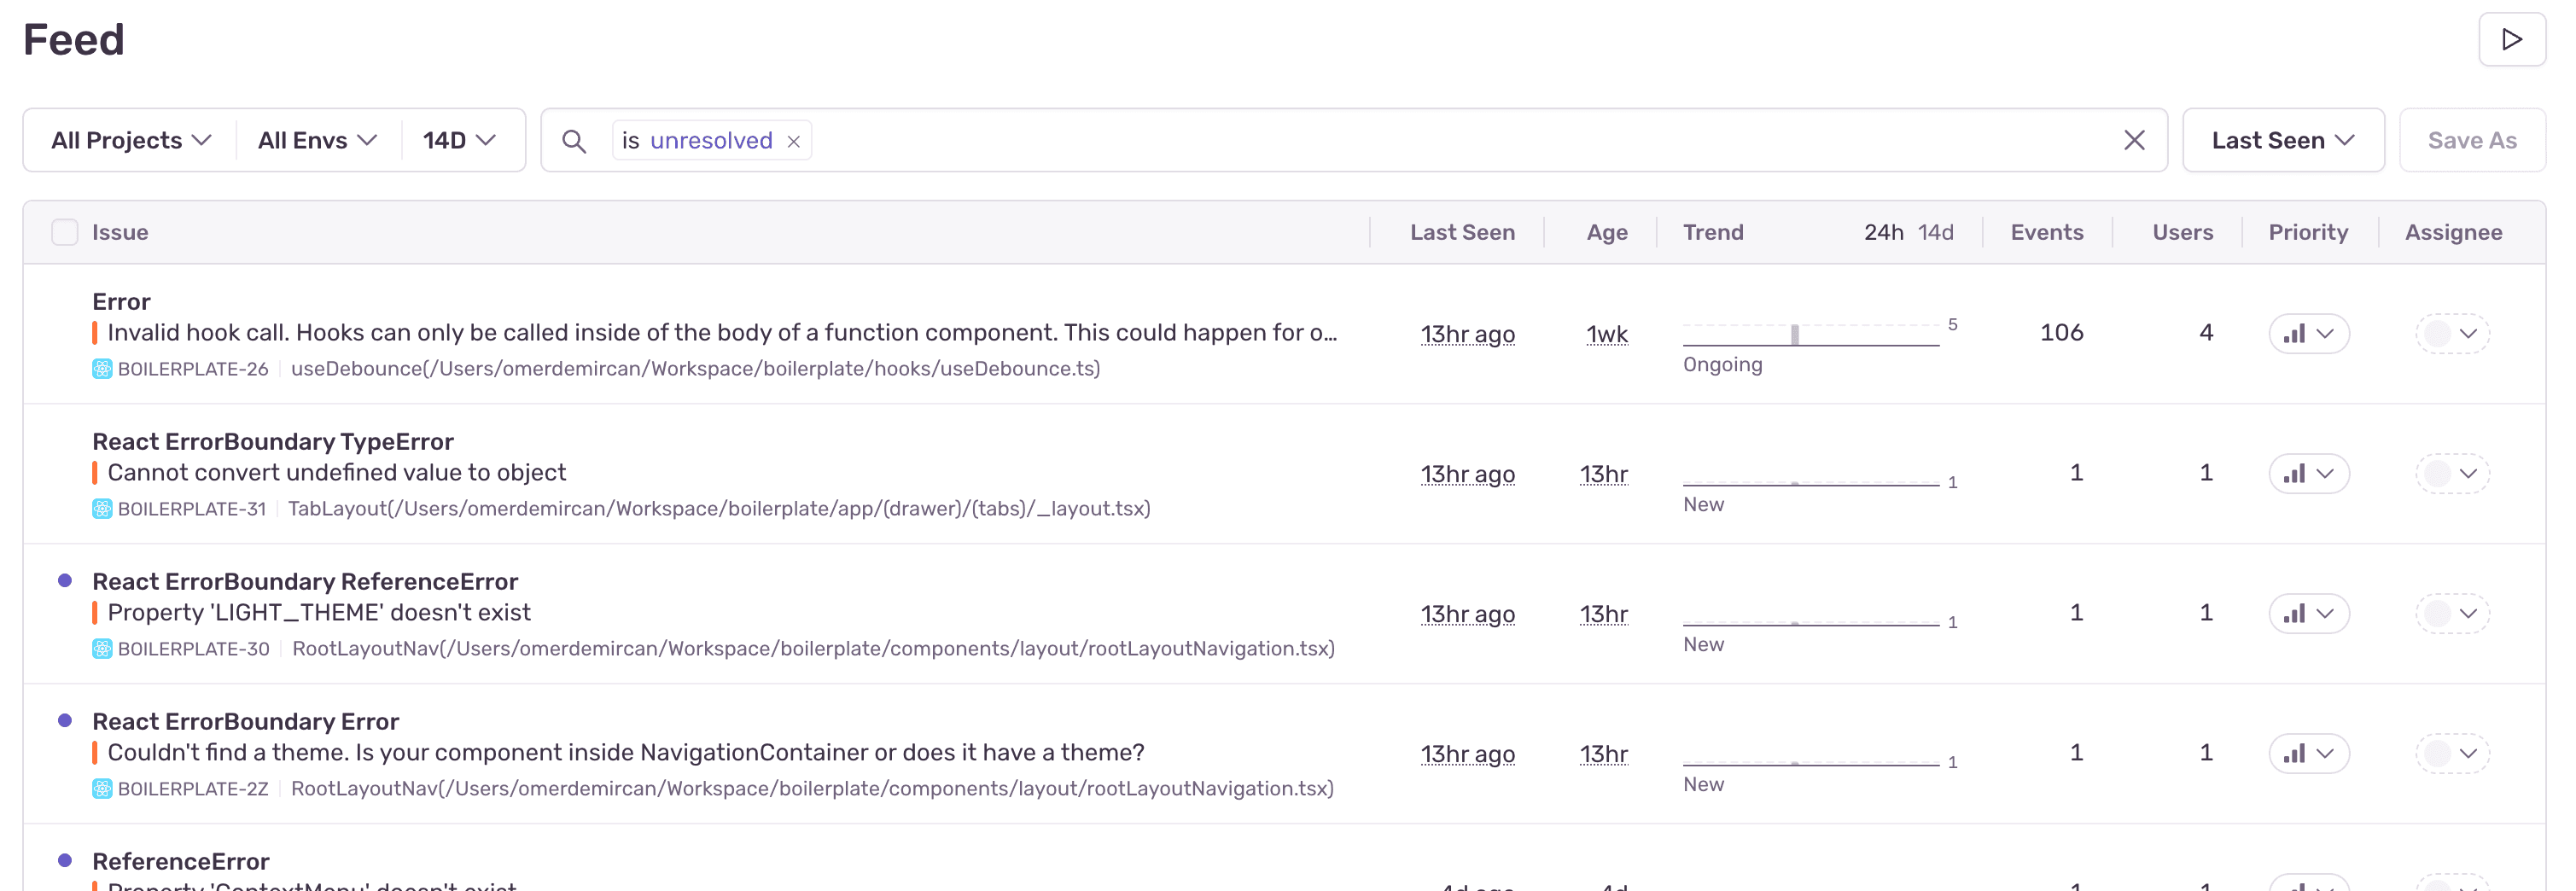Click React project icon next to BOILERPLATE-26
The image size is (2576, 891).
point(102,369)
